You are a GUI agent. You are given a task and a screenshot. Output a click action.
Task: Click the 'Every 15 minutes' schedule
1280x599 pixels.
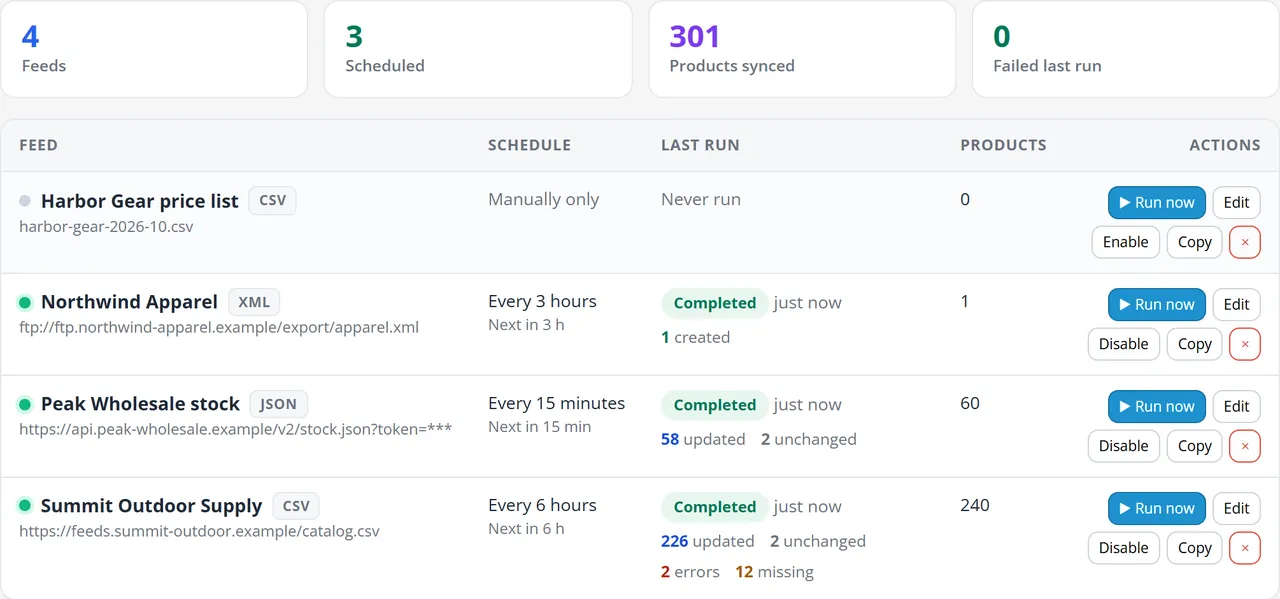click(556, 403)
